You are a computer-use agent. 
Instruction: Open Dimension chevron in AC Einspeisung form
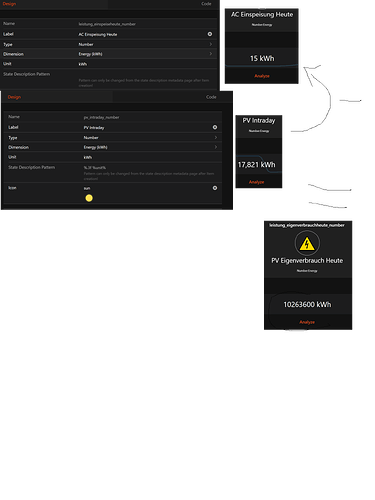[x=211, y=54]
